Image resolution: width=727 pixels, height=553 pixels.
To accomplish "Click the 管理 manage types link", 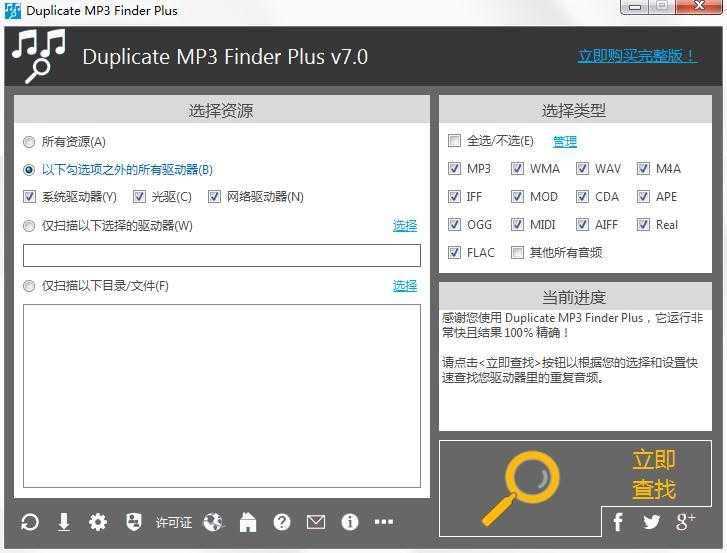I will click(x=565, y=141).
